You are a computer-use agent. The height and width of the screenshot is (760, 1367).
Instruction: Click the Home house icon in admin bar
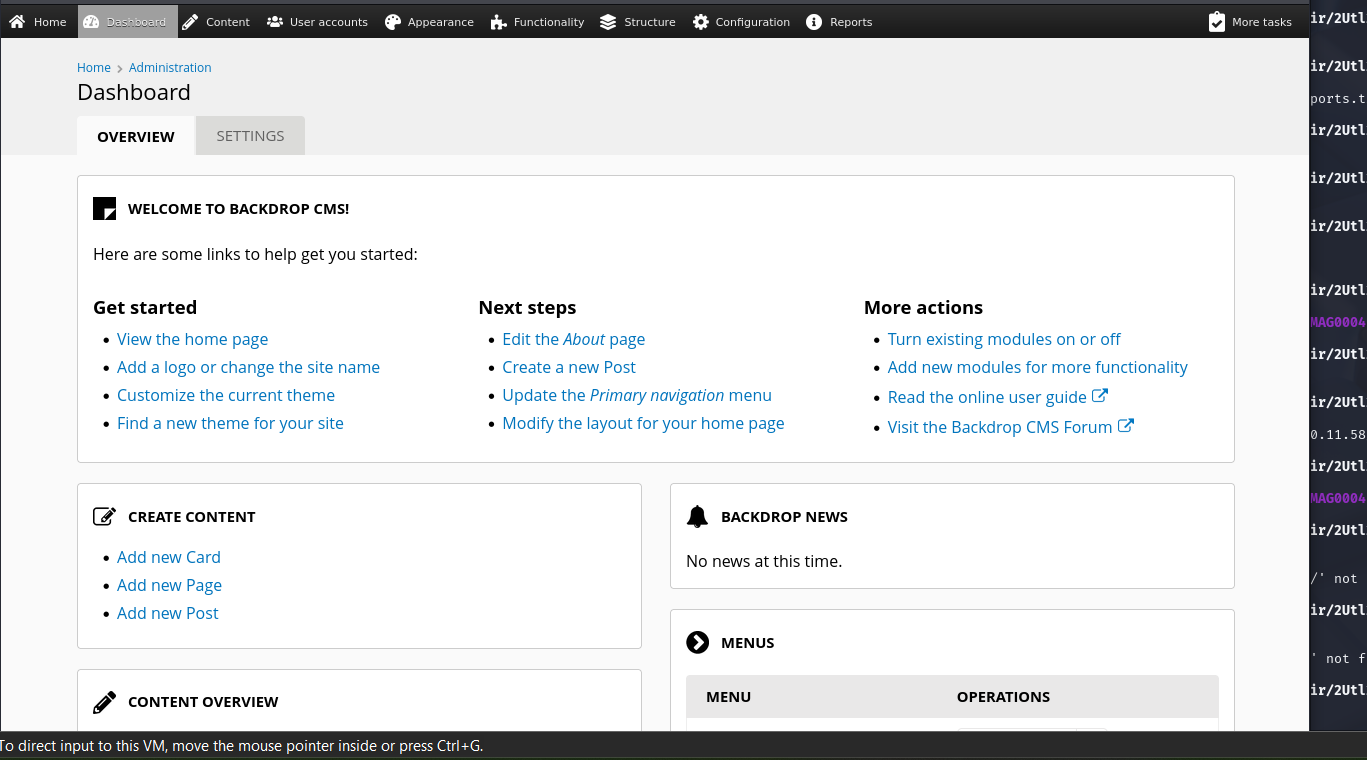pos(17,22)
